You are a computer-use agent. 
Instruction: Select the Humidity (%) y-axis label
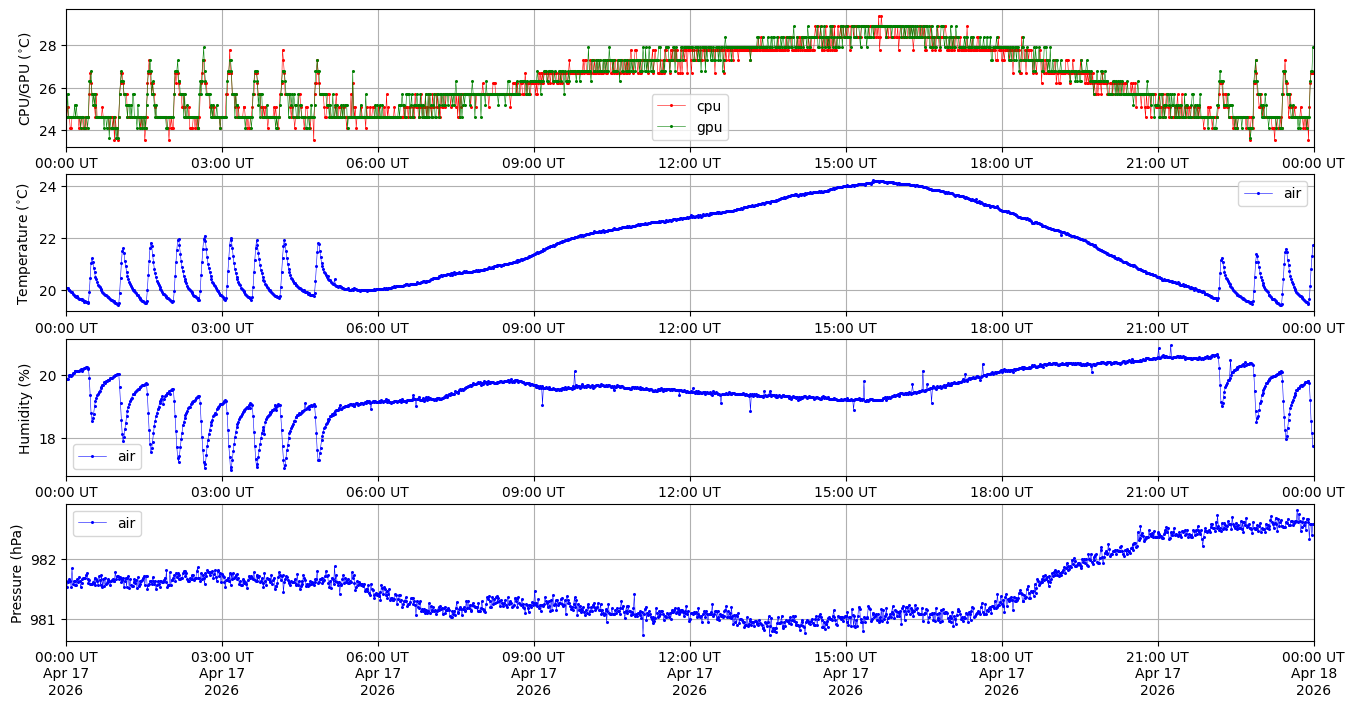pos(25,408)
